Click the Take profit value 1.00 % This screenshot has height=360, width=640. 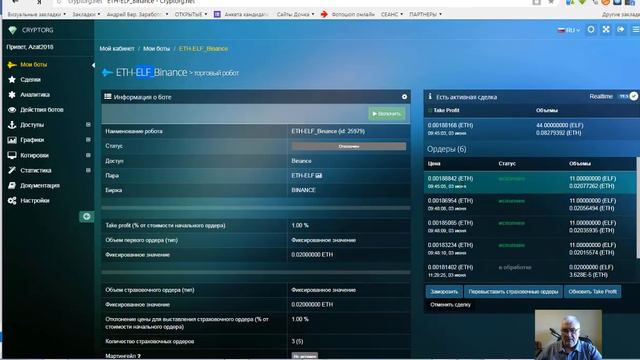tap(300, 225)
